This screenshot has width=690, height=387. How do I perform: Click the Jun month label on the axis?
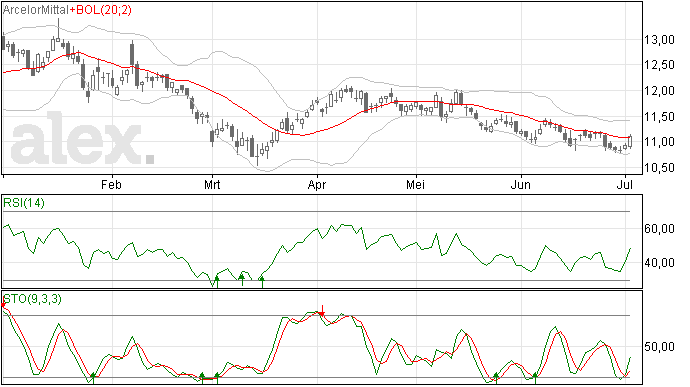[x=521, y=184]
